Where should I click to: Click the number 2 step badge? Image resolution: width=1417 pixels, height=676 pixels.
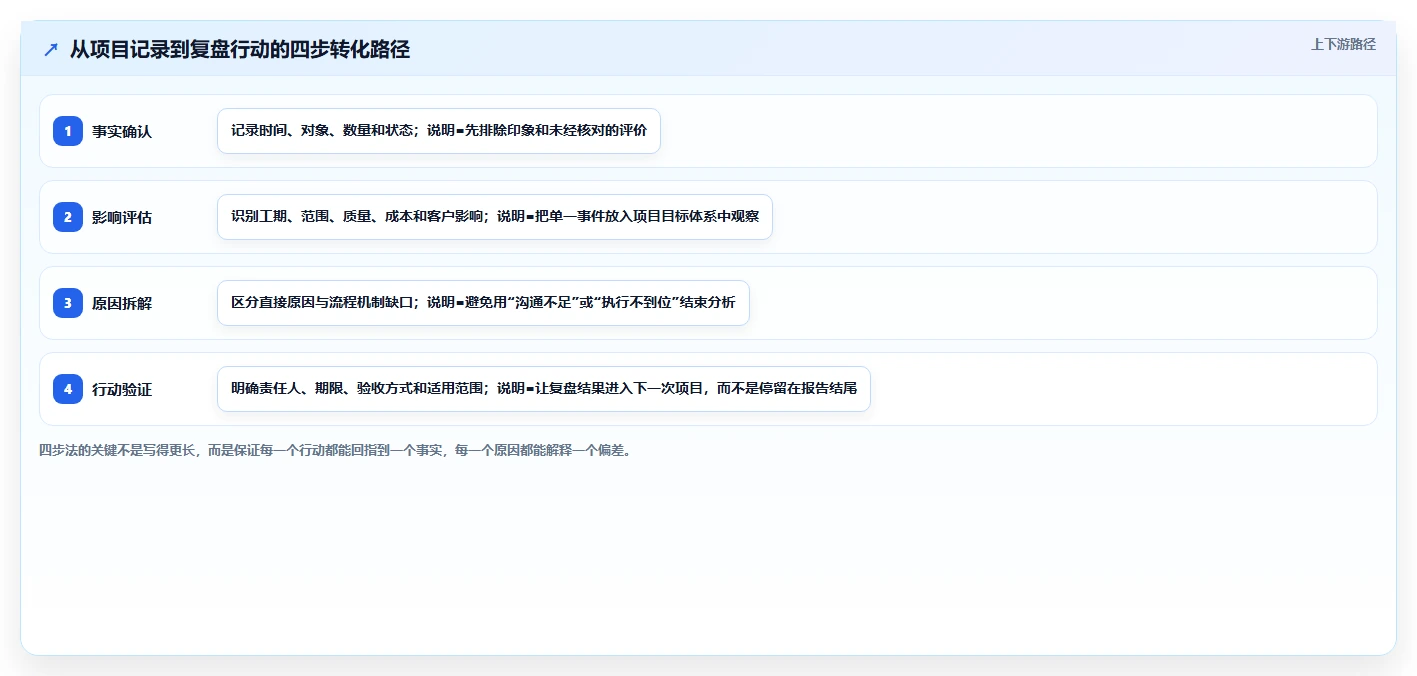click(68, 217)
